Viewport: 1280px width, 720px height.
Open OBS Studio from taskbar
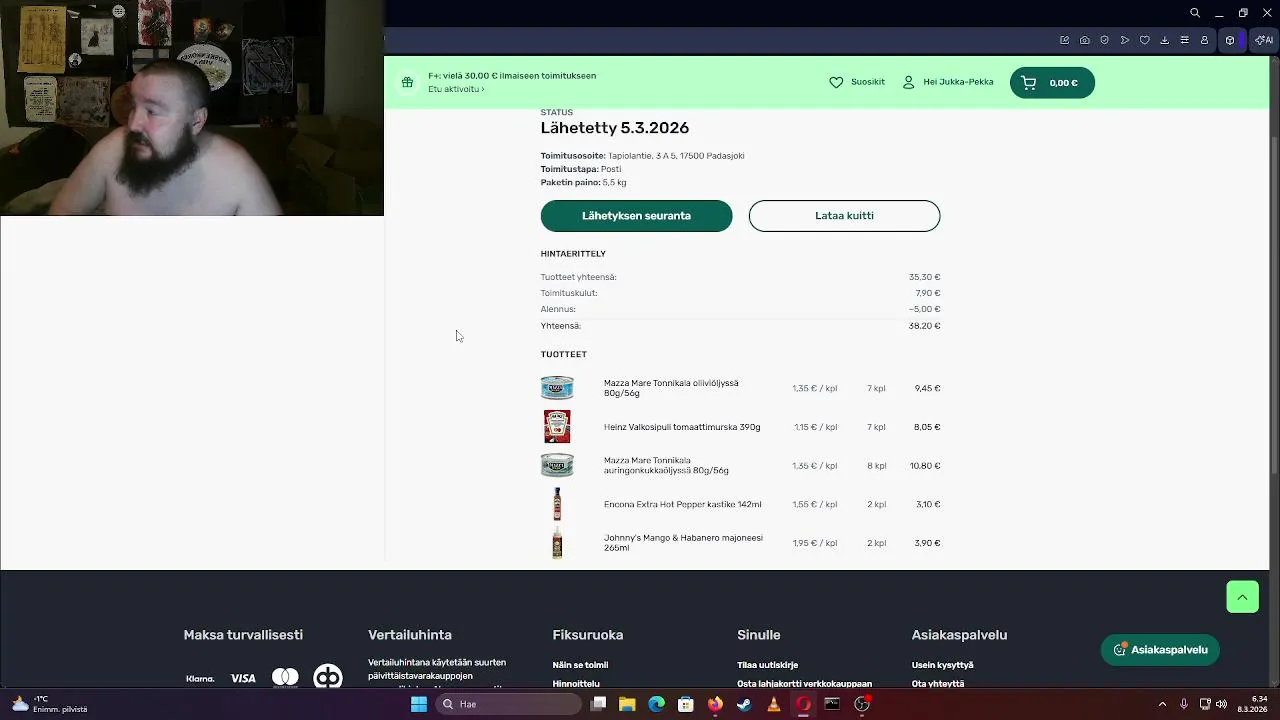tap(862, 704)
